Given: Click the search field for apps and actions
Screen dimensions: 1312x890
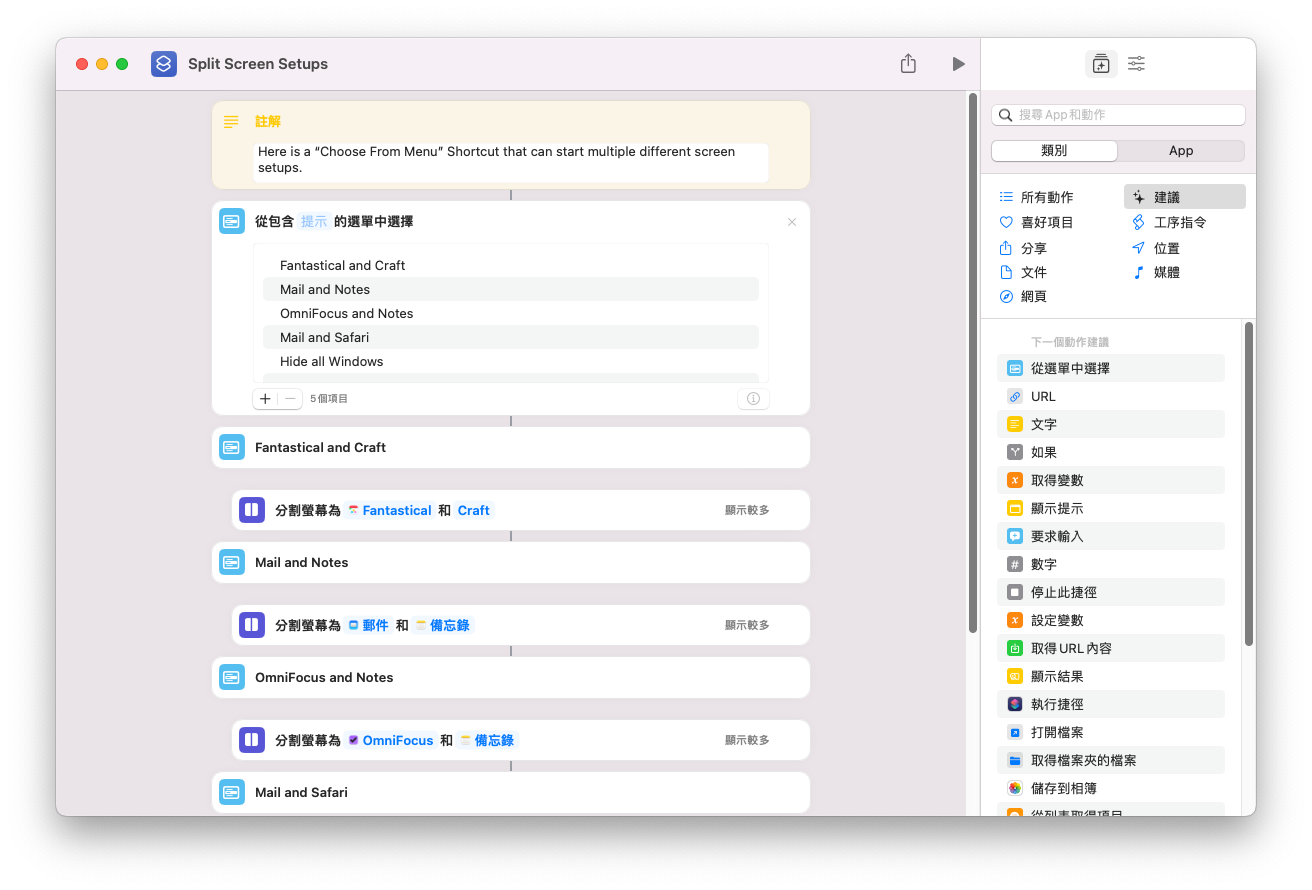Looking at the screenshot, I should [1118, 115].
